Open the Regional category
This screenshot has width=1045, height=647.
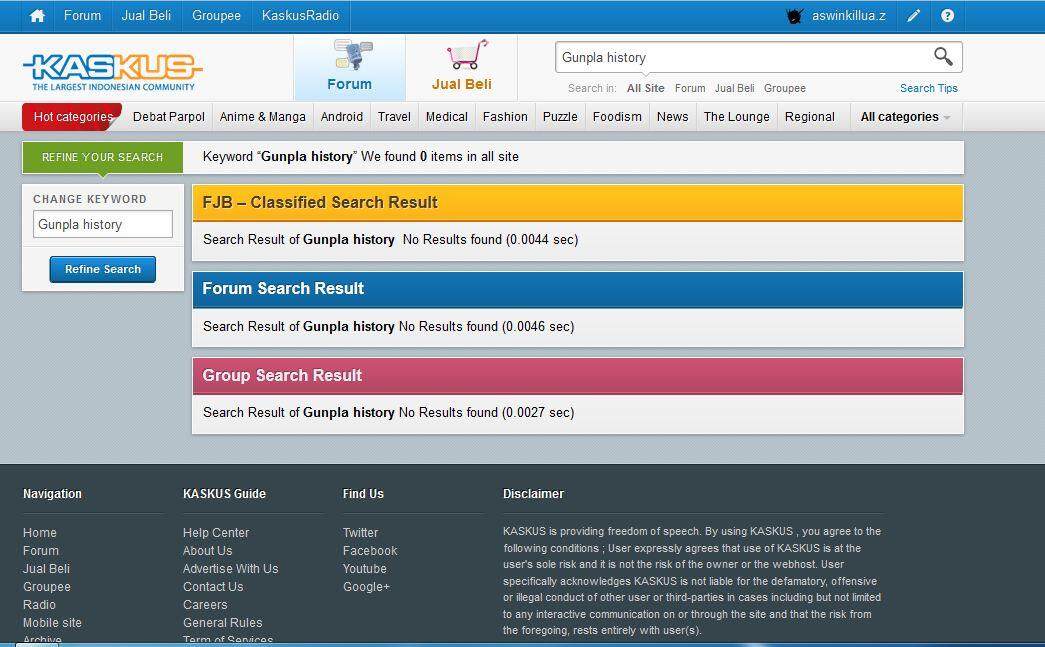(x=809, y=117)
